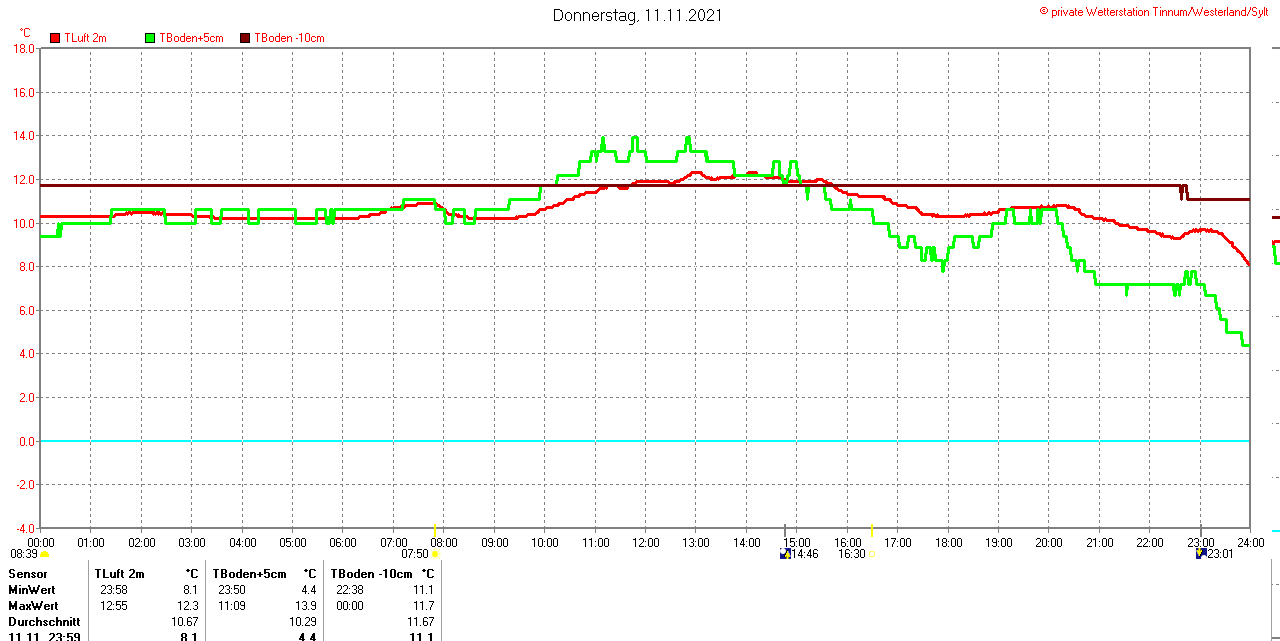
Task: Click the green TBoden+5cm legend square
Action: click(151, 38)
